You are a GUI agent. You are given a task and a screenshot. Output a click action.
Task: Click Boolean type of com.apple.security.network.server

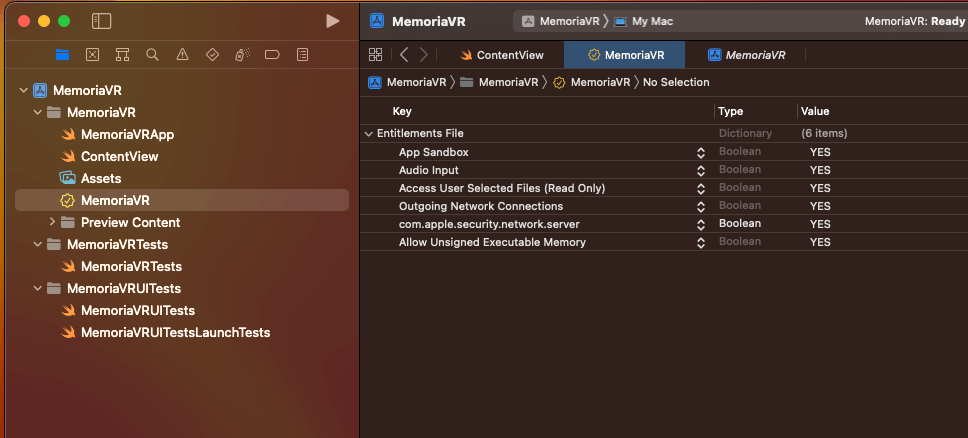tap(740, 224)
